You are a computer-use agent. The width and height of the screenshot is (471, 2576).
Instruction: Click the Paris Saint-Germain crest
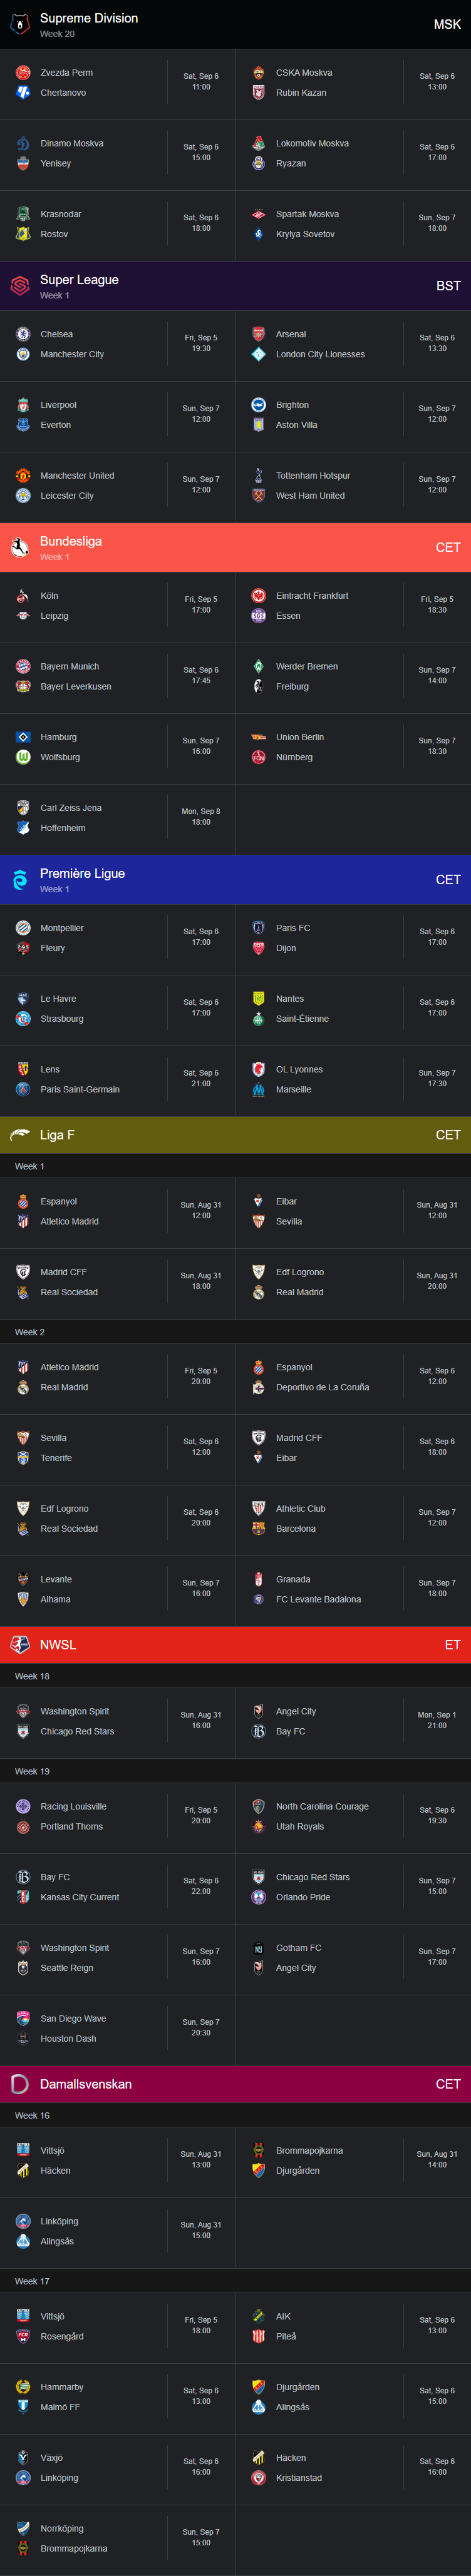23,1089
